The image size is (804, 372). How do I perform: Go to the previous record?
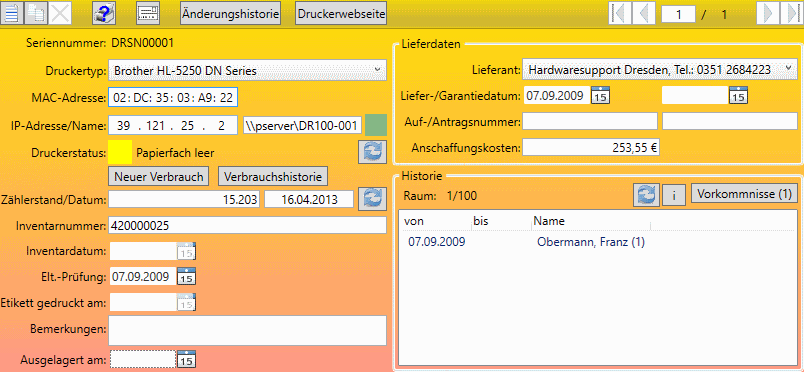pos(644,13)
